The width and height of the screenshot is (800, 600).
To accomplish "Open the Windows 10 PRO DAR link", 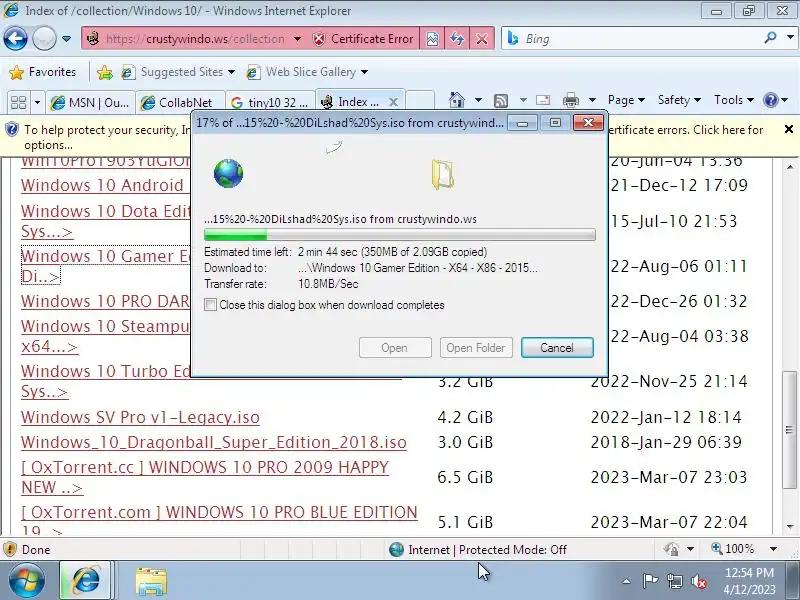I will (x=105, y=301).
